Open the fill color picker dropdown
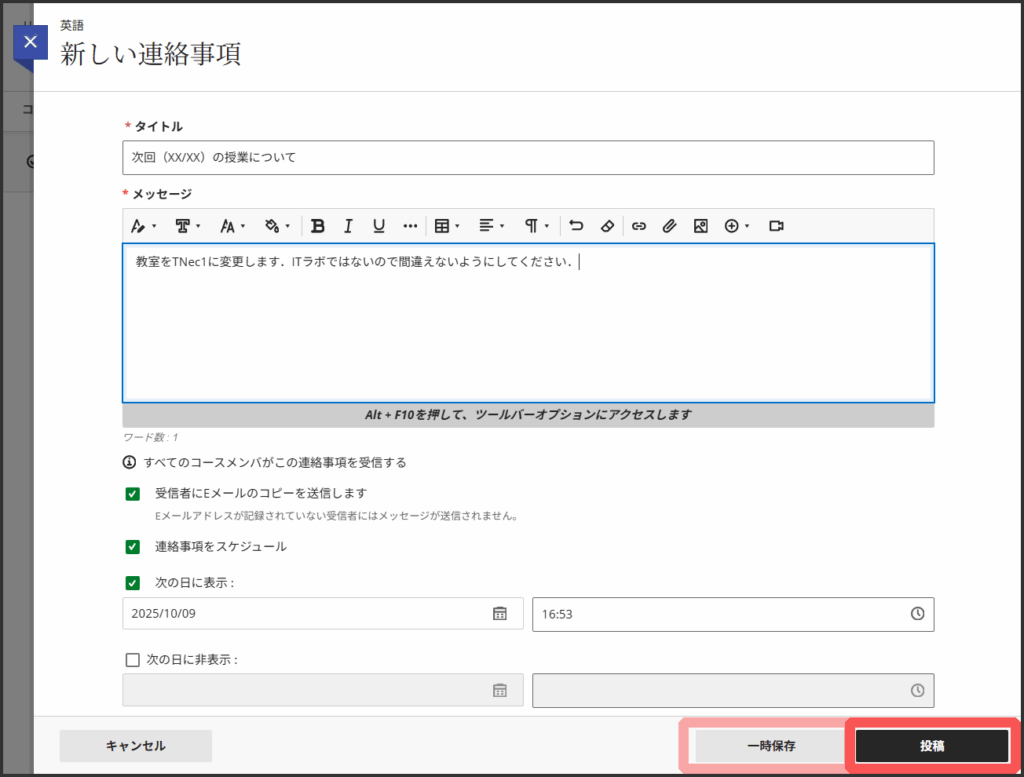Screen dimensions: 1024x777 tap(277, 226)
